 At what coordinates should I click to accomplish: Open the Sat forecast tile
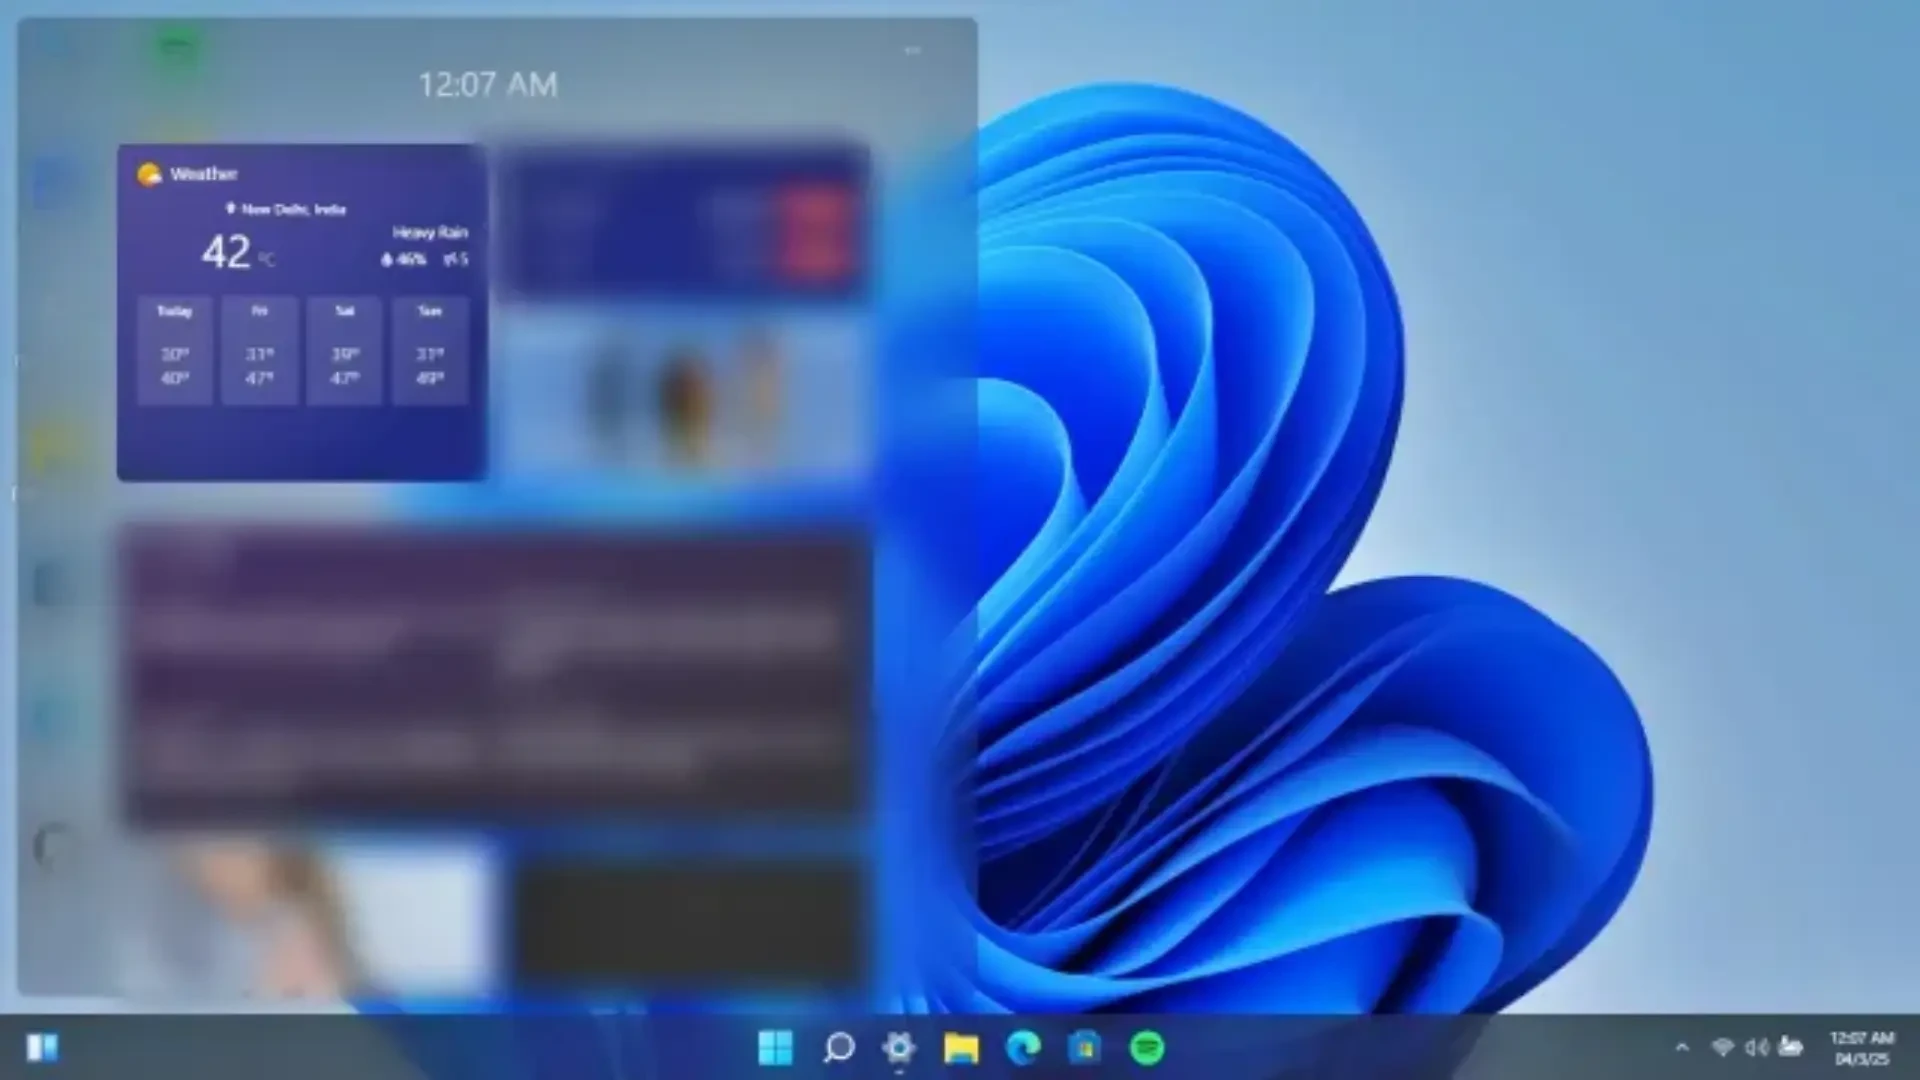[345, 350]
